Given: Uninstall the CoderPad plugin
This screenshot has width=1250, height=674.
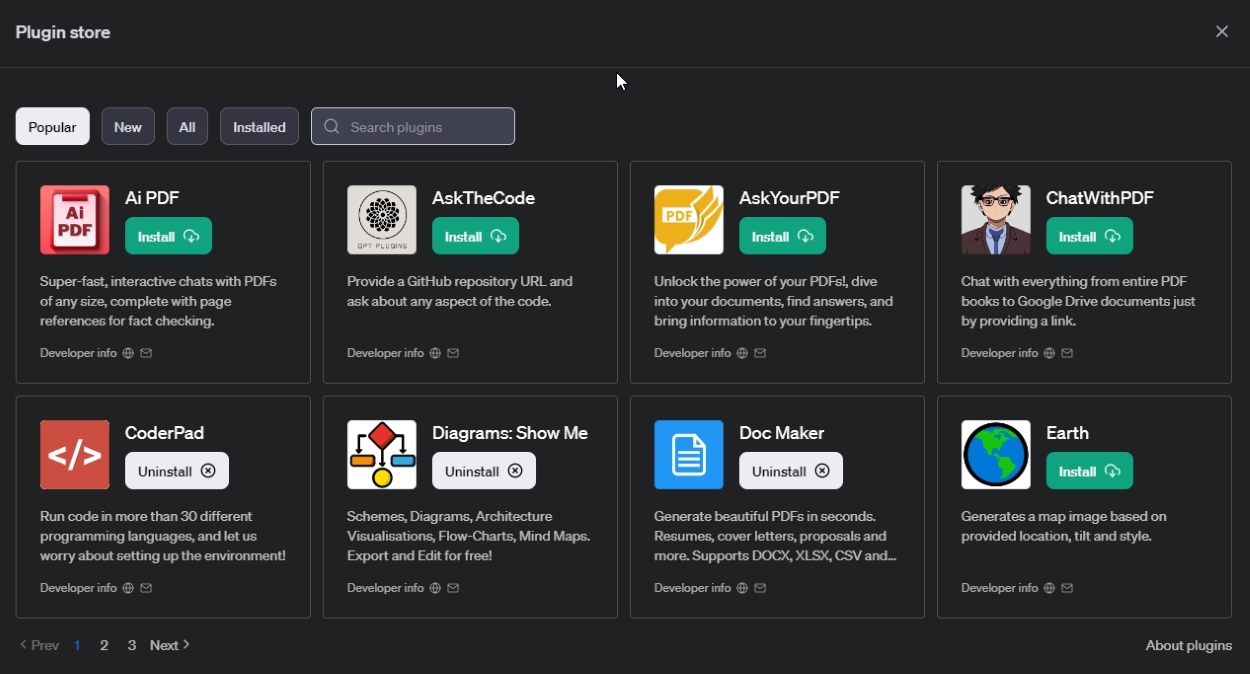Looking at the screenshot, I should pos(176,471).
